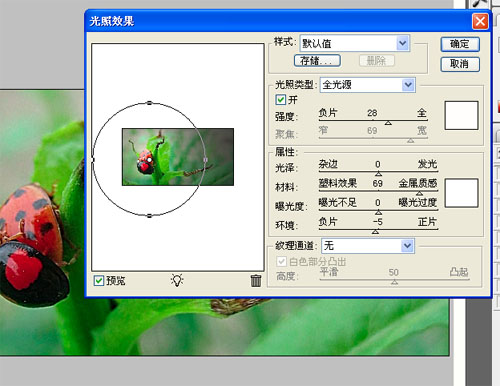Click the bottom handle of light circle
The image size is (500, 386).
149,216
